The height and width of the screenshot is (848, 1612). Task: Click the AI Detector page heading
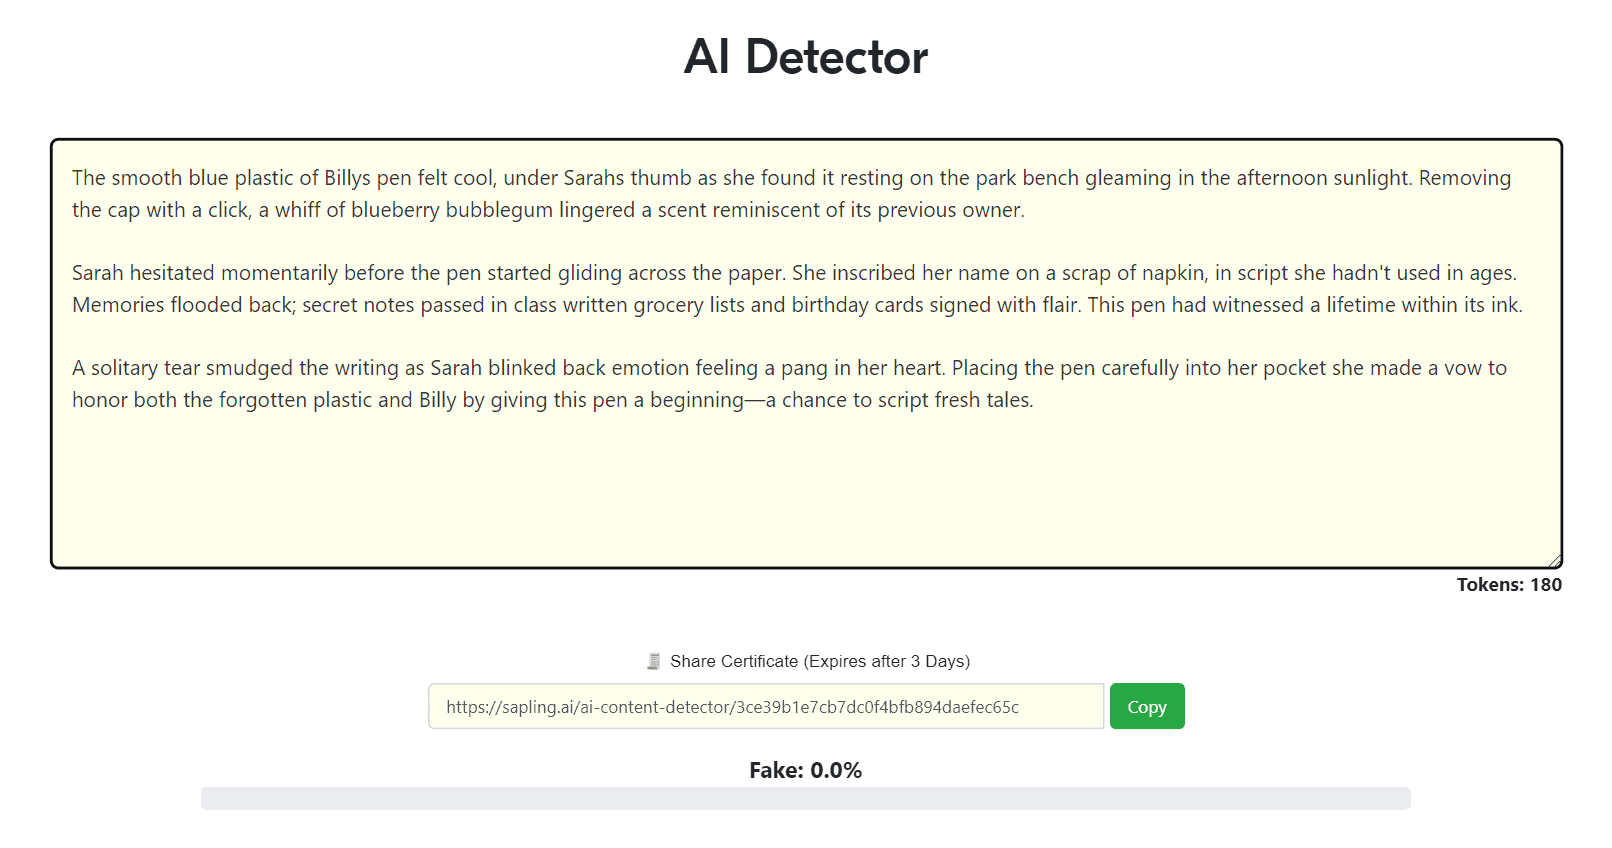(806, 57)
